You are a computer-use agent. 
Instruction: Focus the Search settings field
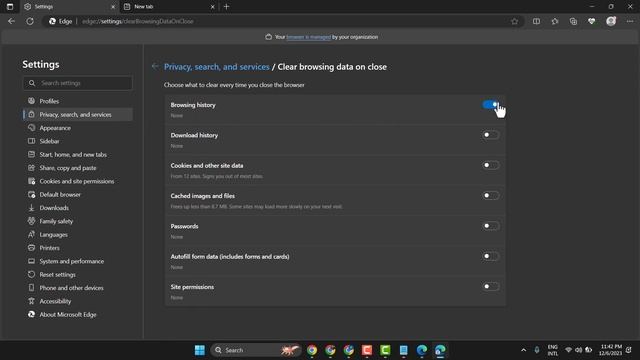point(78,83)
